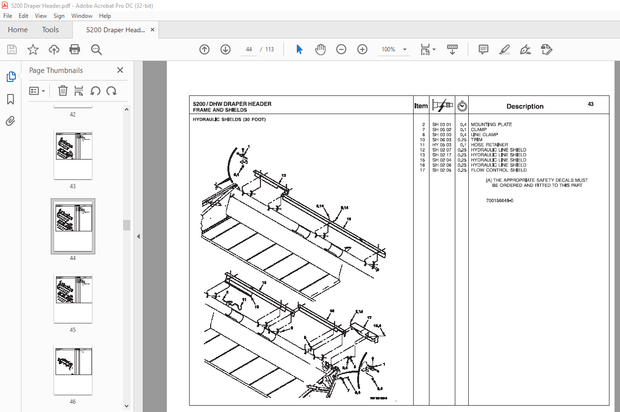Add this file to Starred
This screenshot has height=412, width=620.
33,49
